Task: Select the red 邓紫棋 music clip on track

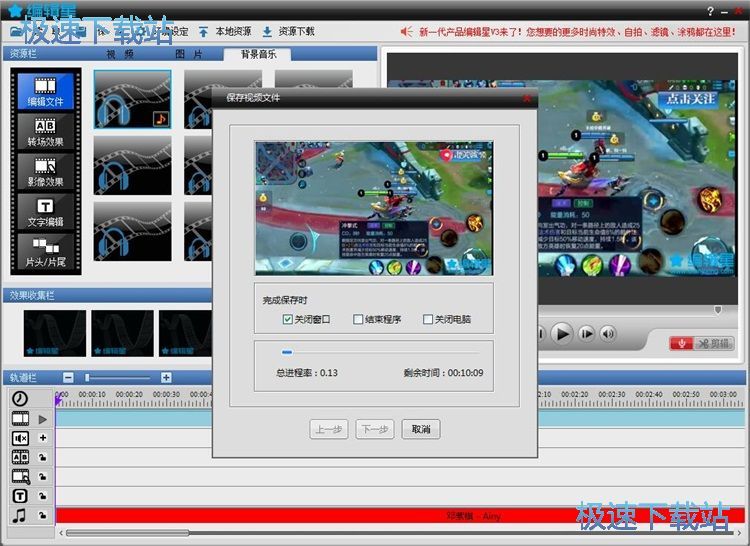Action: coord(400,515)
